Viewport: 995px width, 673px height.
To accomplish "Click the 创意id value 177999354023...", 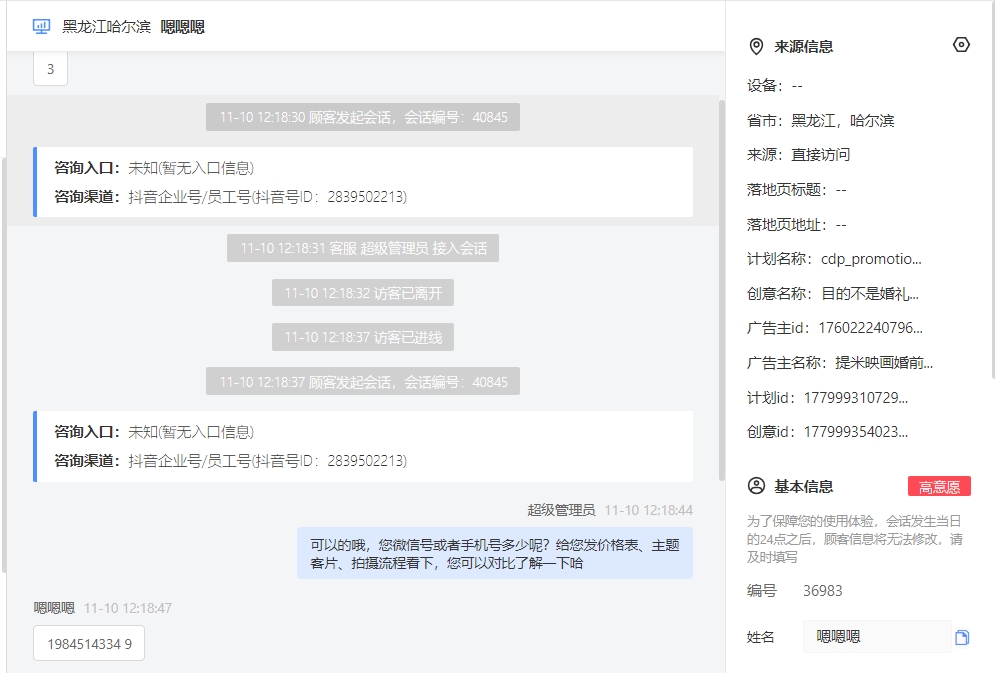I will [x=856, y=432].
